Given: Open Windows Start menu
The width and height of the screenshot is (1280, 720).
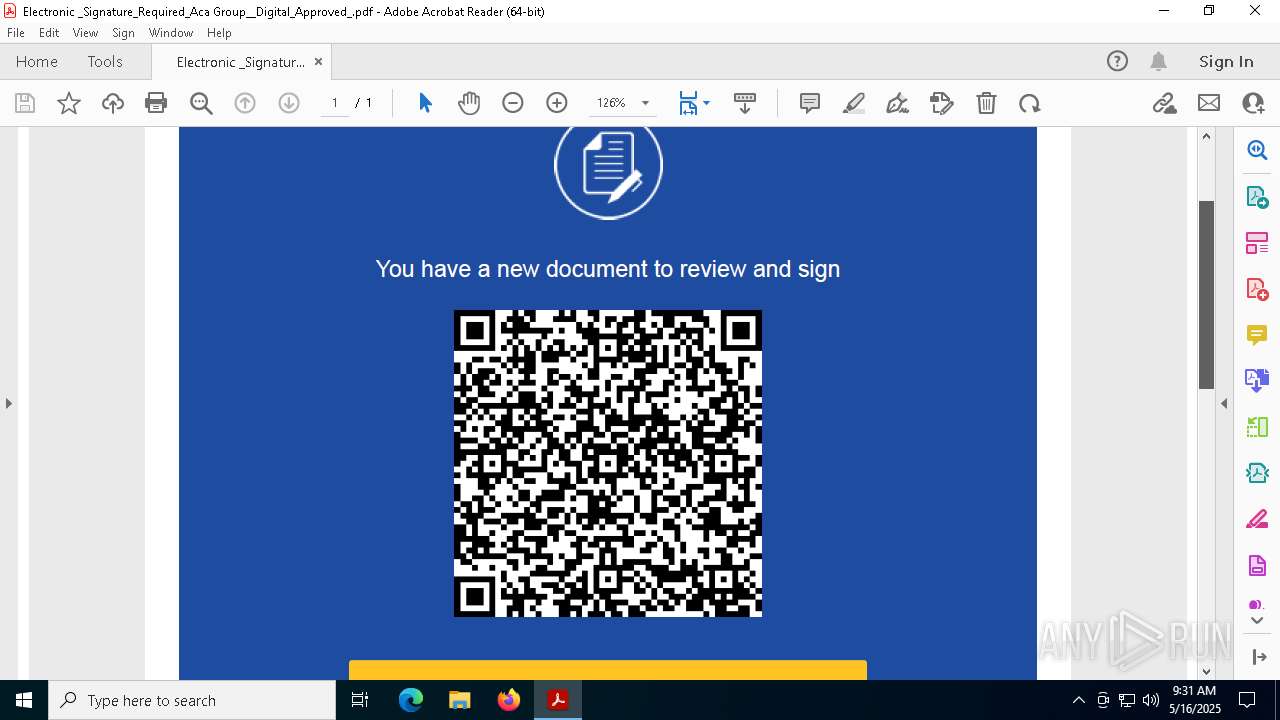Looking at the screenshot, I should [24, 700].
